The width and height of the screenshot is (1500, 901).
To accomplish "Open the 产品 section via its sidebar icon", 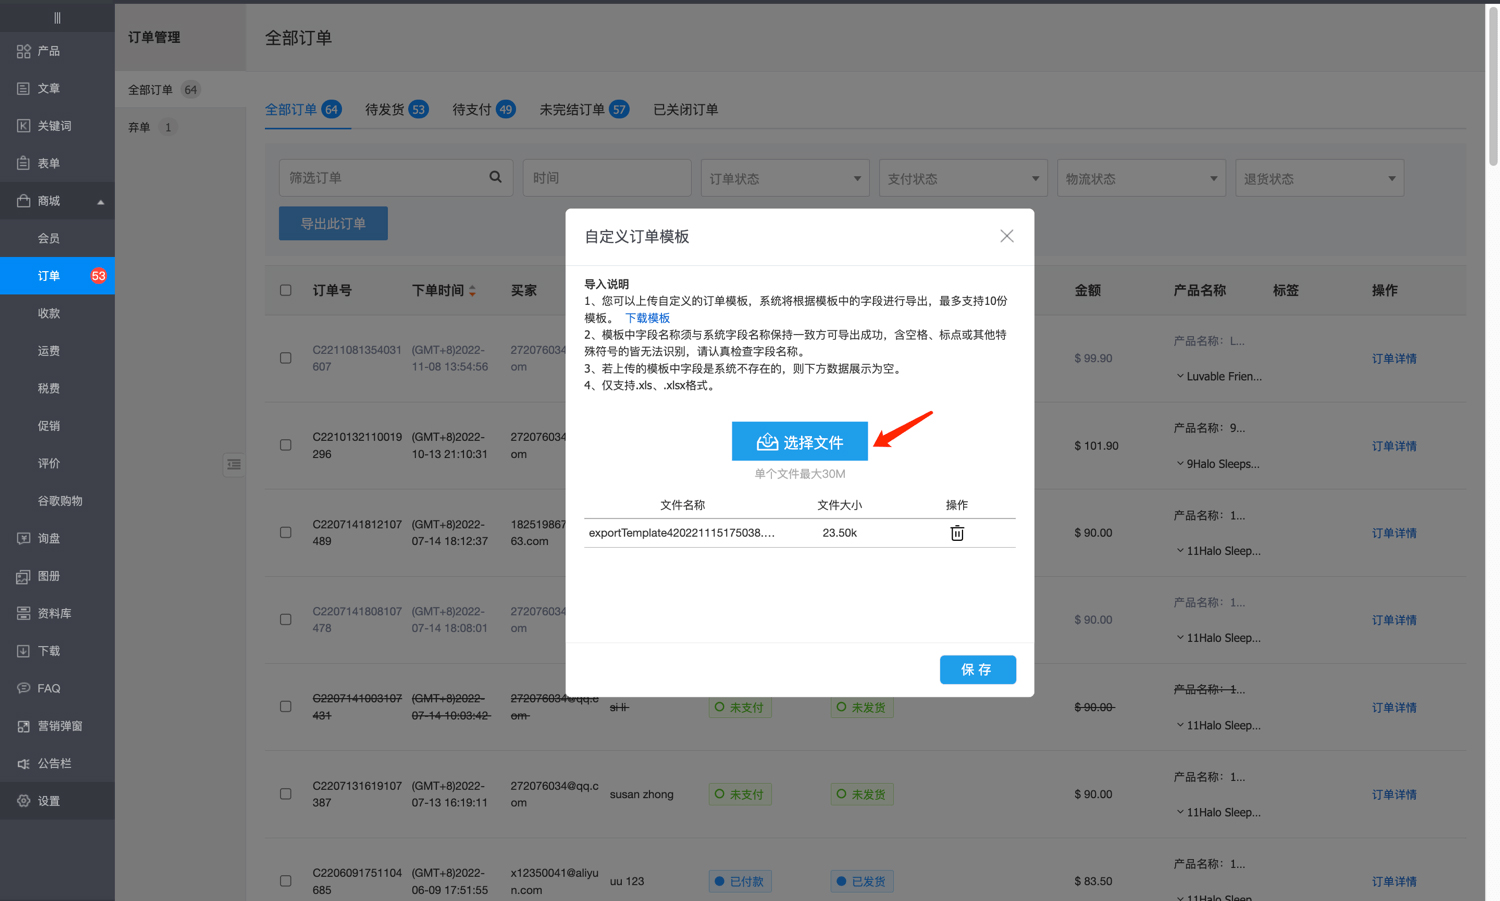I will click(23, 51).
